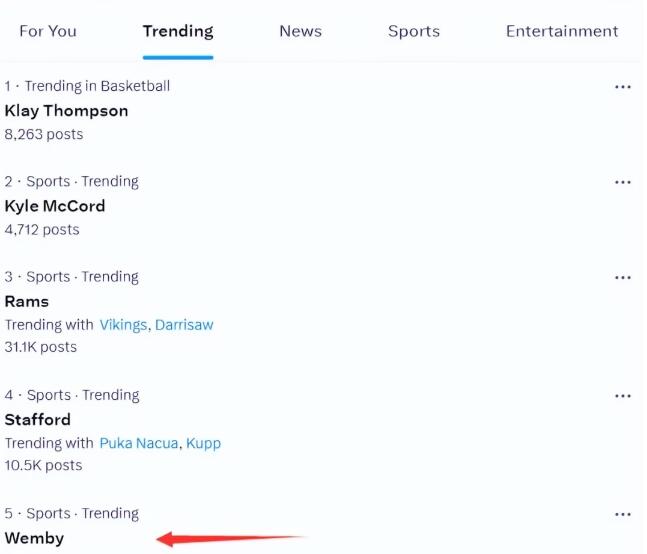Open the three-dot menu for Stafford trend
Screen dimensions: 647x554
click(x=623, y=396)
